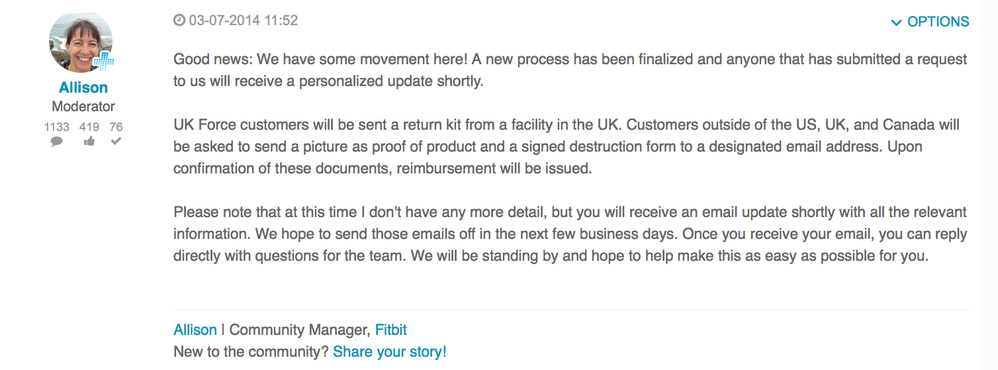Screen dimensions: 998x370
Task: Open the 03-07-2014 11:52 timestamp permalink
Action: tap(243, 20)
